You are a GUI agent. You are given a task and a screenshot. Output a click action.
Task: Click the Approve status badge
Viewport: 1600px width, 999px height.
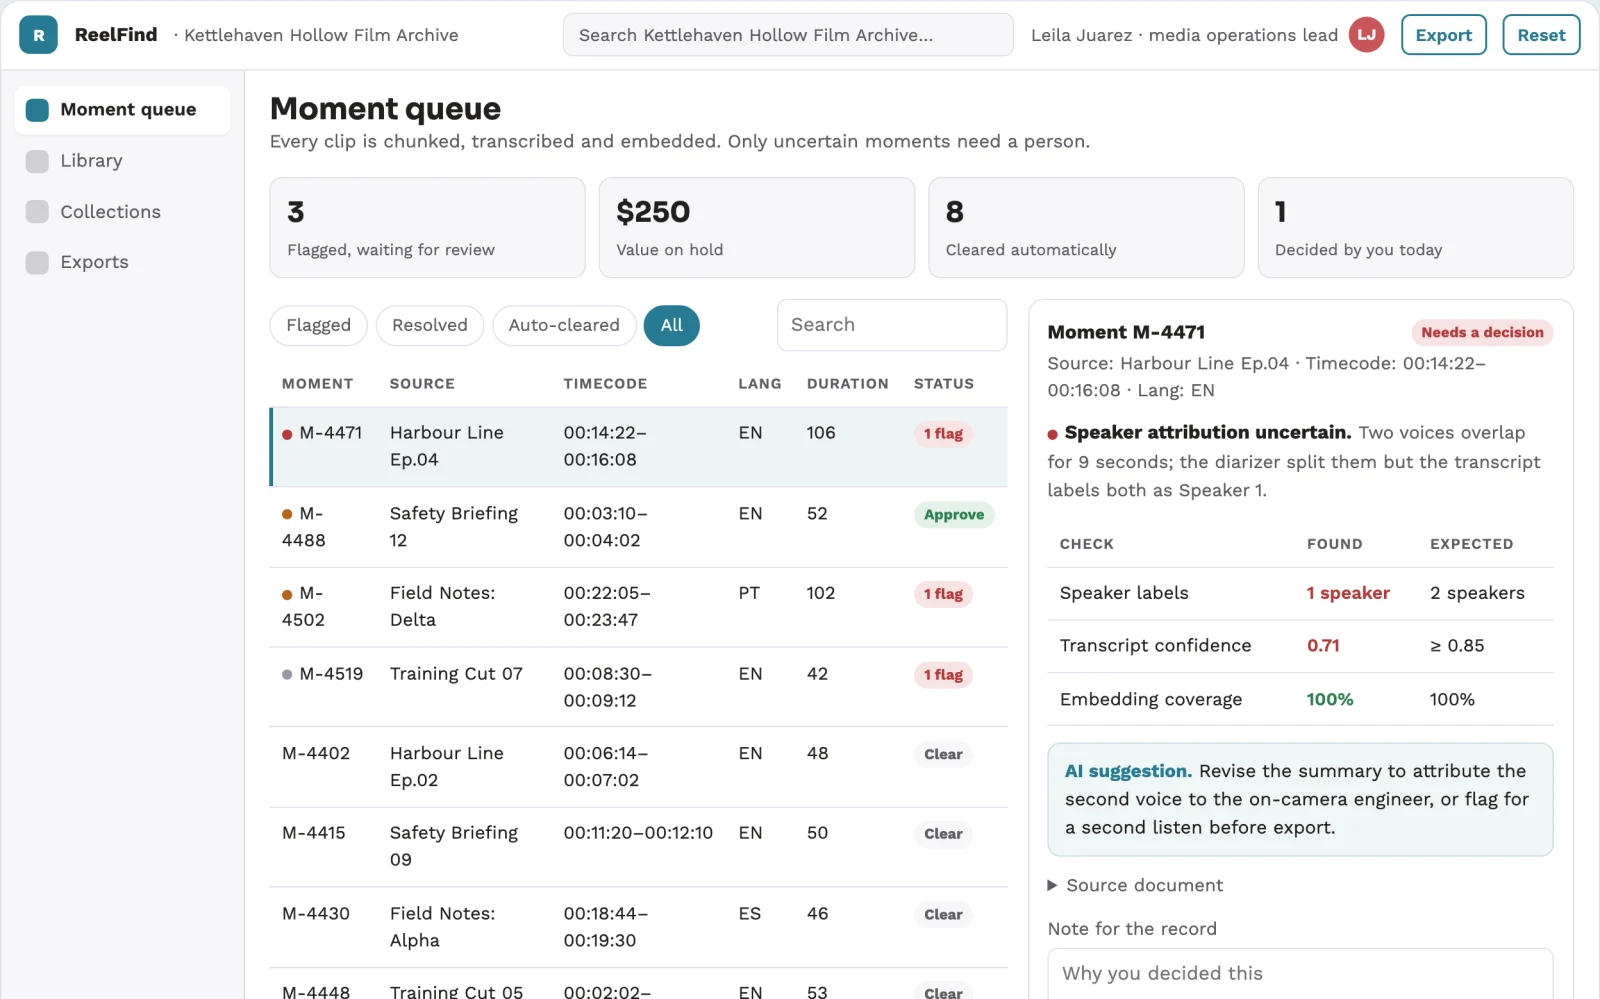(954, 515)
